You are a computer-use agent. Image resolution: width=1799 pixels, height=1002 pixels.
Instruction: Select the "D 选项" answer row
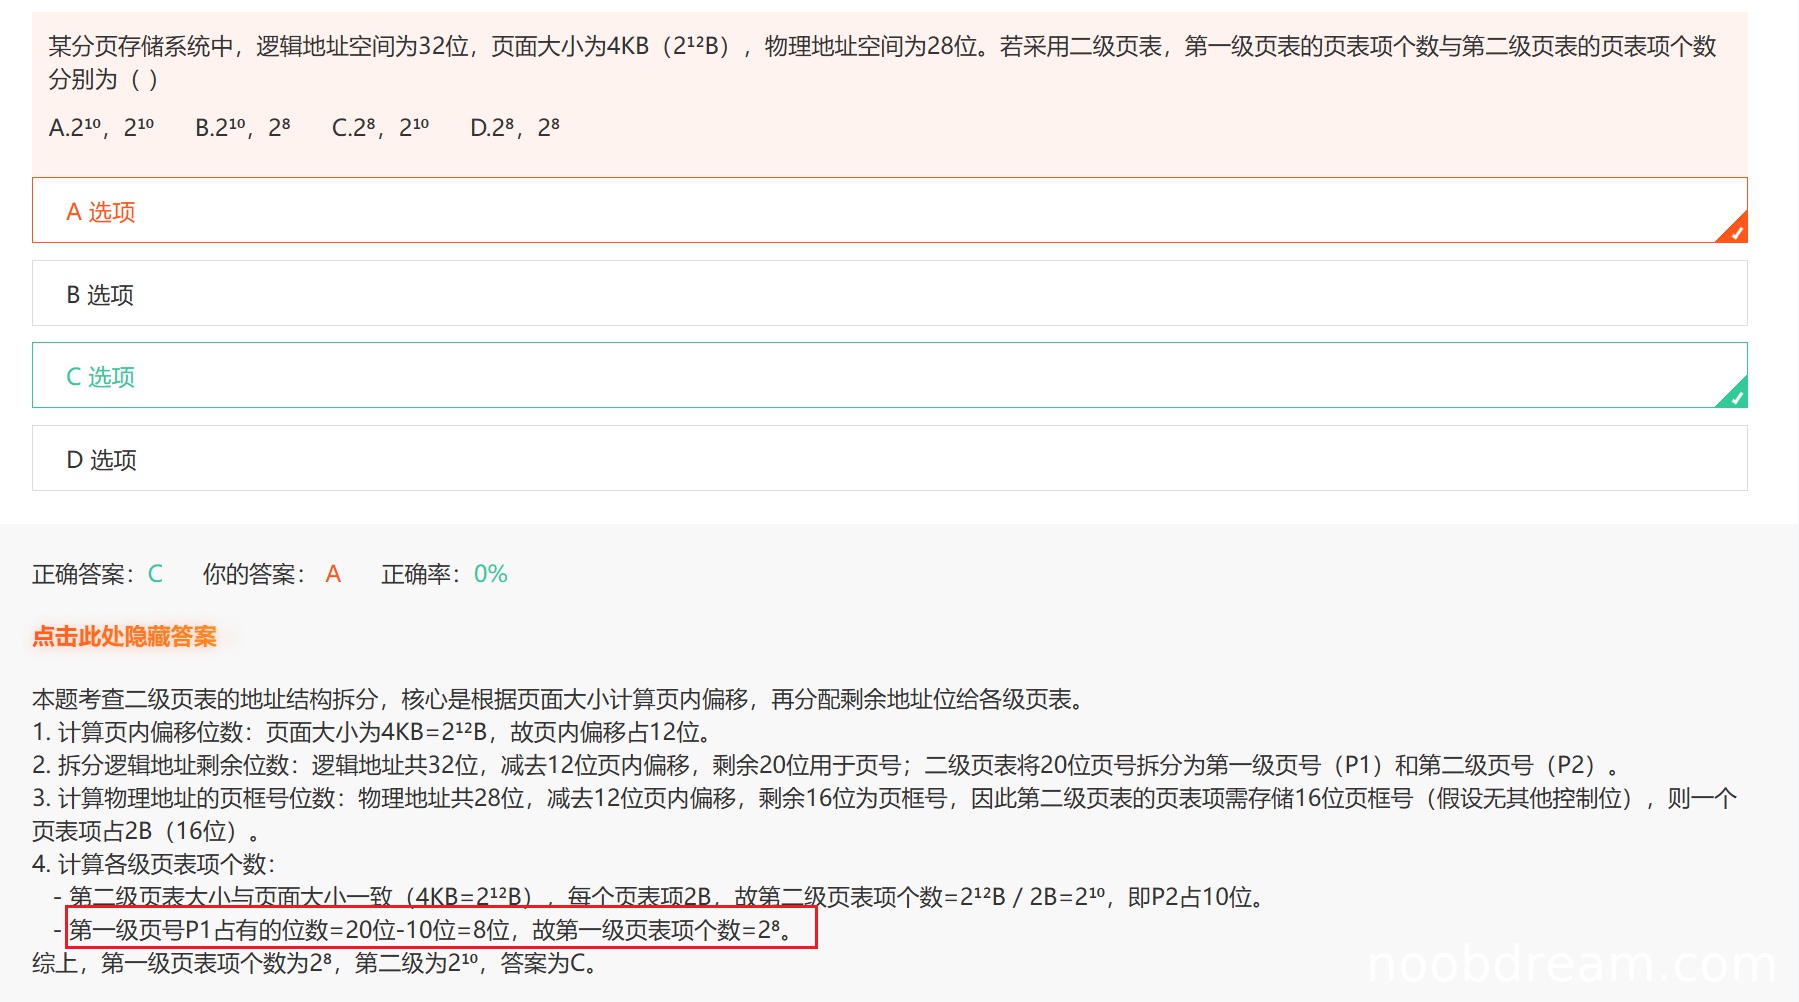(x=888, y=459)
